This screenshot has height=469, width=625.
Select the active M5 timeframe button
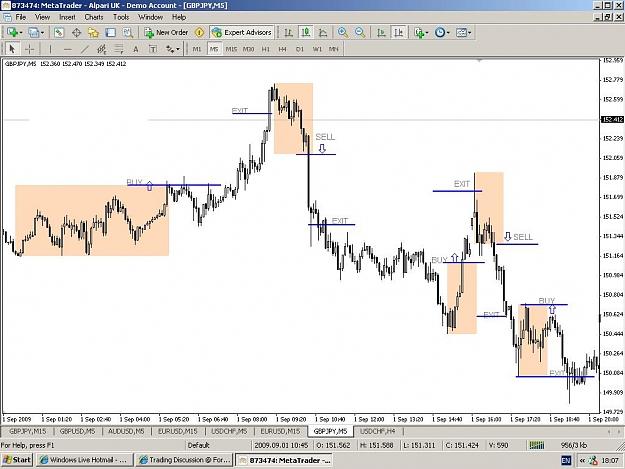click(x=214, y=49)
